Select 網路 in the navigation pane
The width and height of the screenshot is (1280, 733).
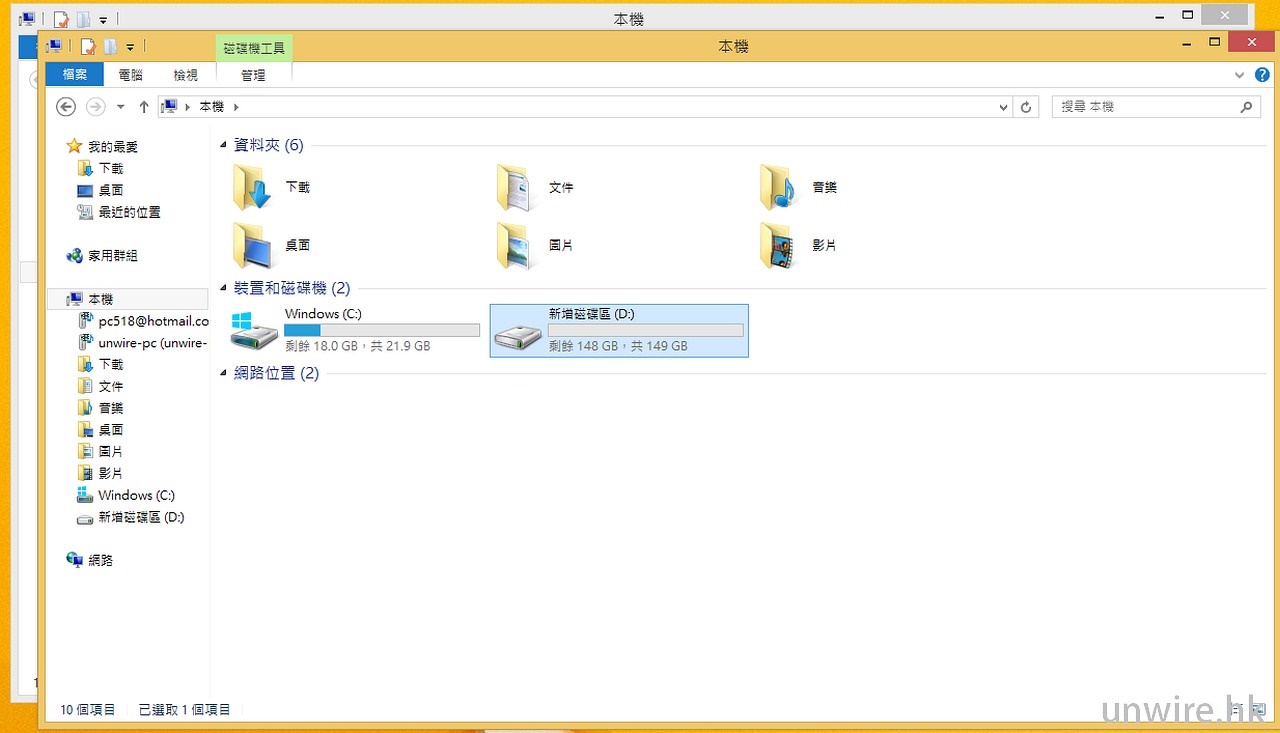coord(100,561)
